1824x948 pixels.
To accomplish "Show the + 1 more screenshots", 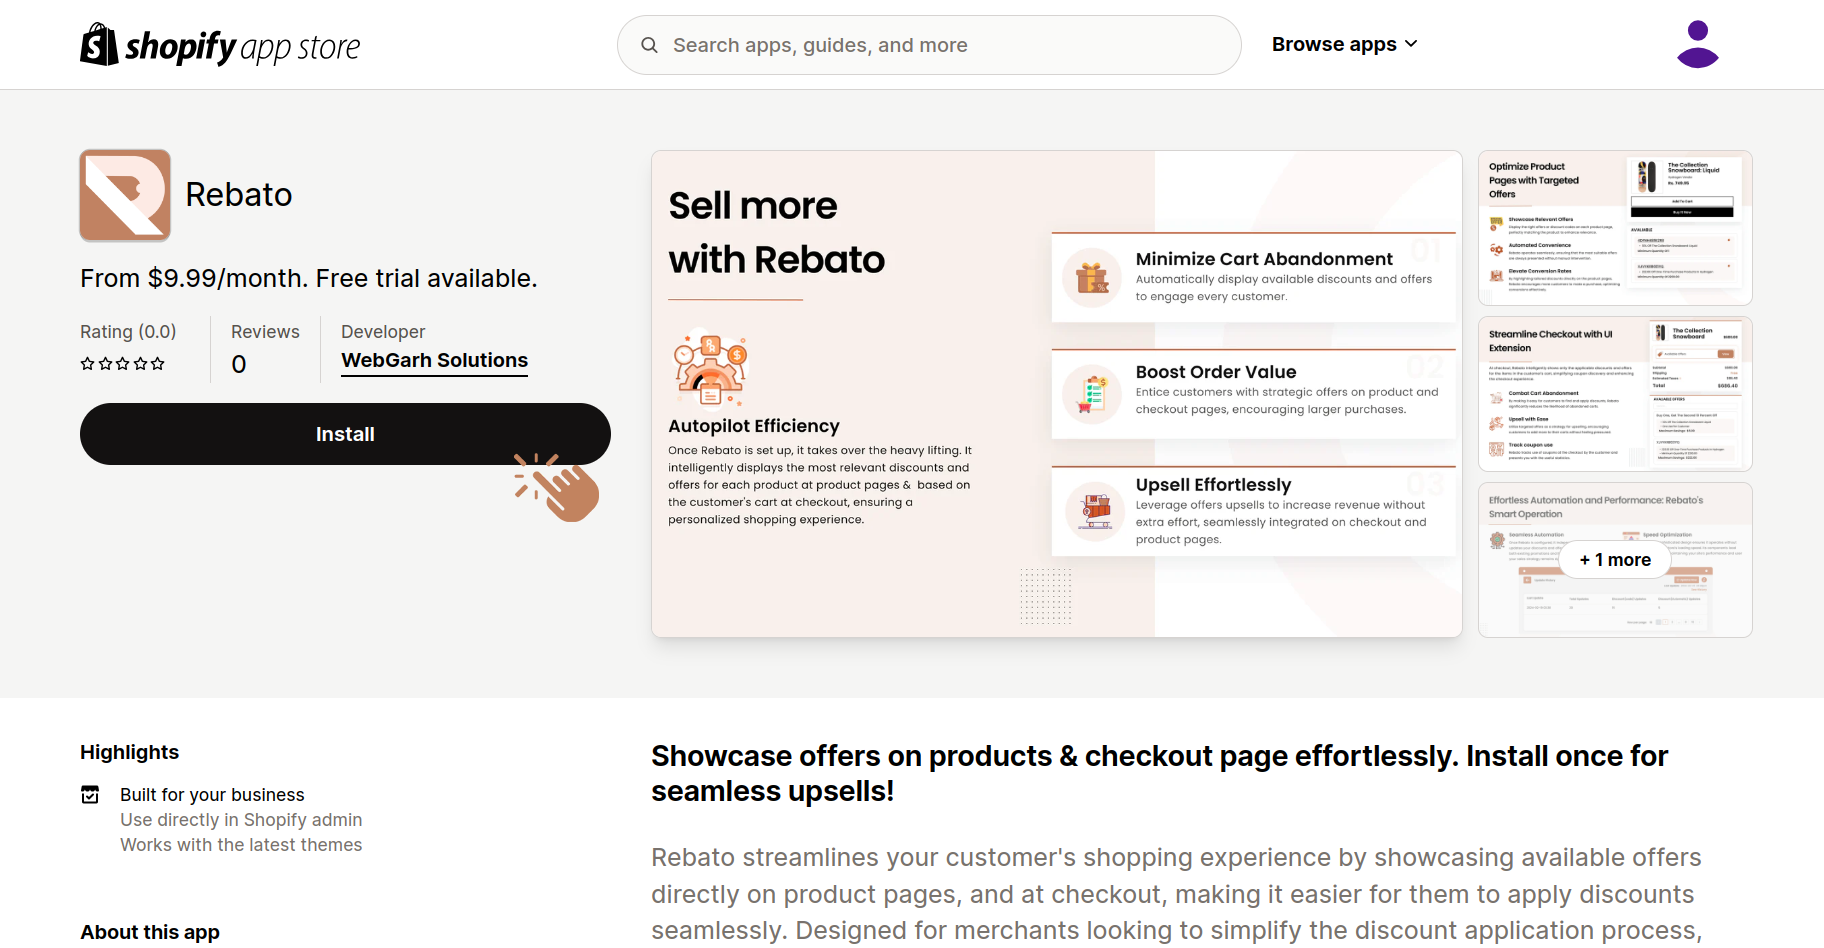I will [1615, 560].
